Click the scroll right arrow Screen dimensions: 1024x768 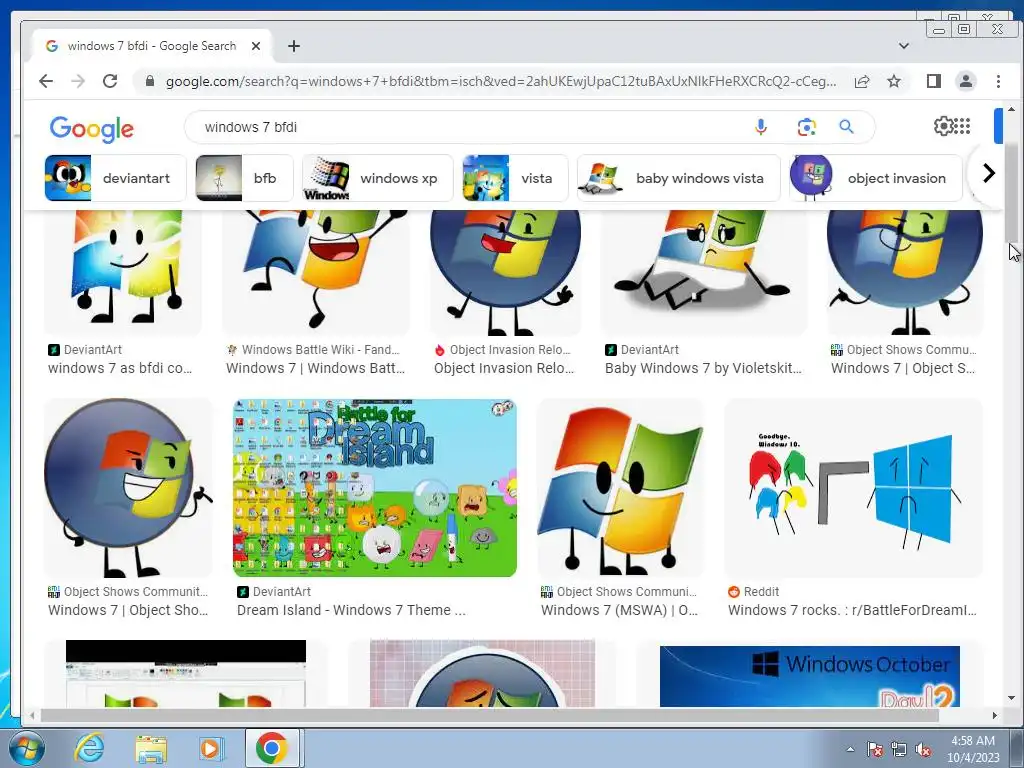tap(995, 716)
